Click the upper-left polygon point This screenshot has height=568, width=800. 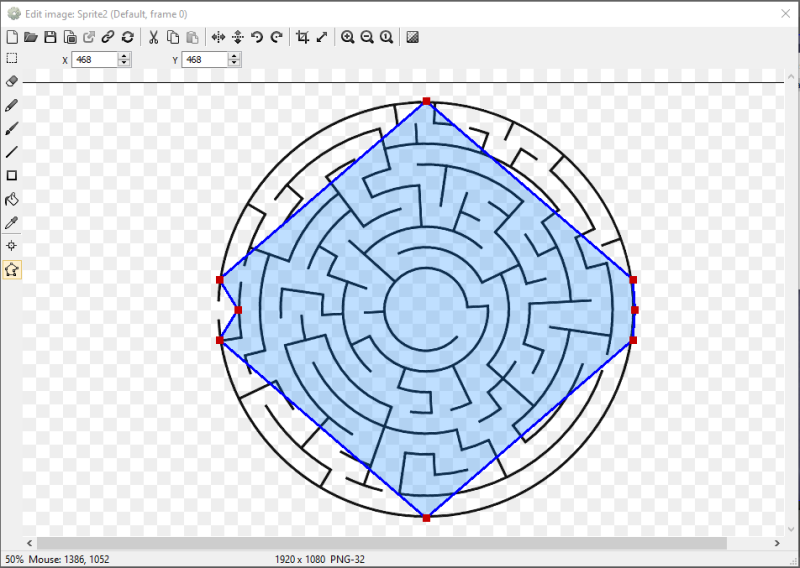[220, 280]
